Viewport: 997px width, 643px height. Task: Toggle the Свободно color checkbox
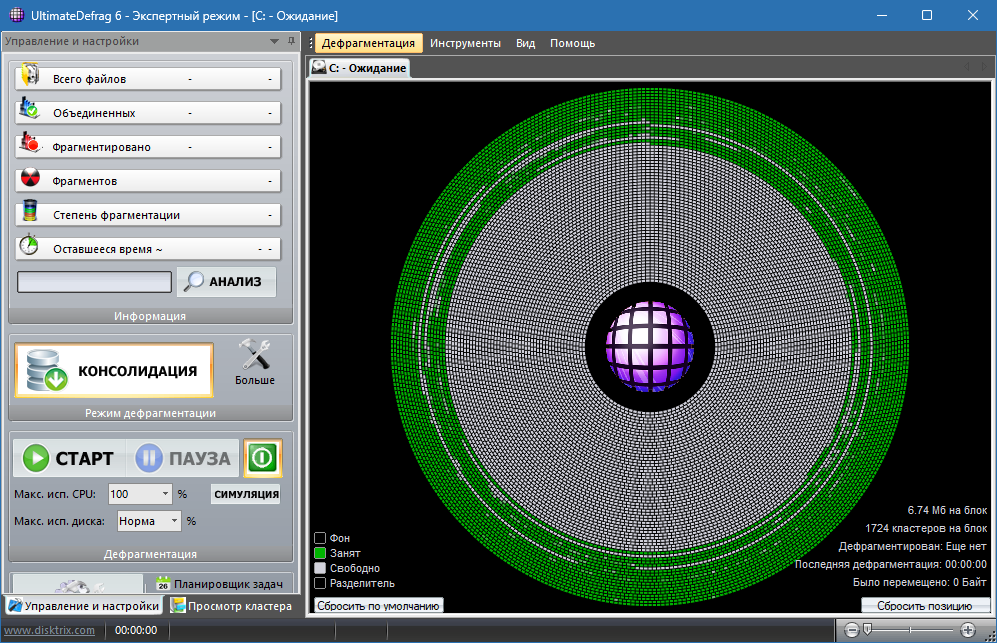[320, 568]
